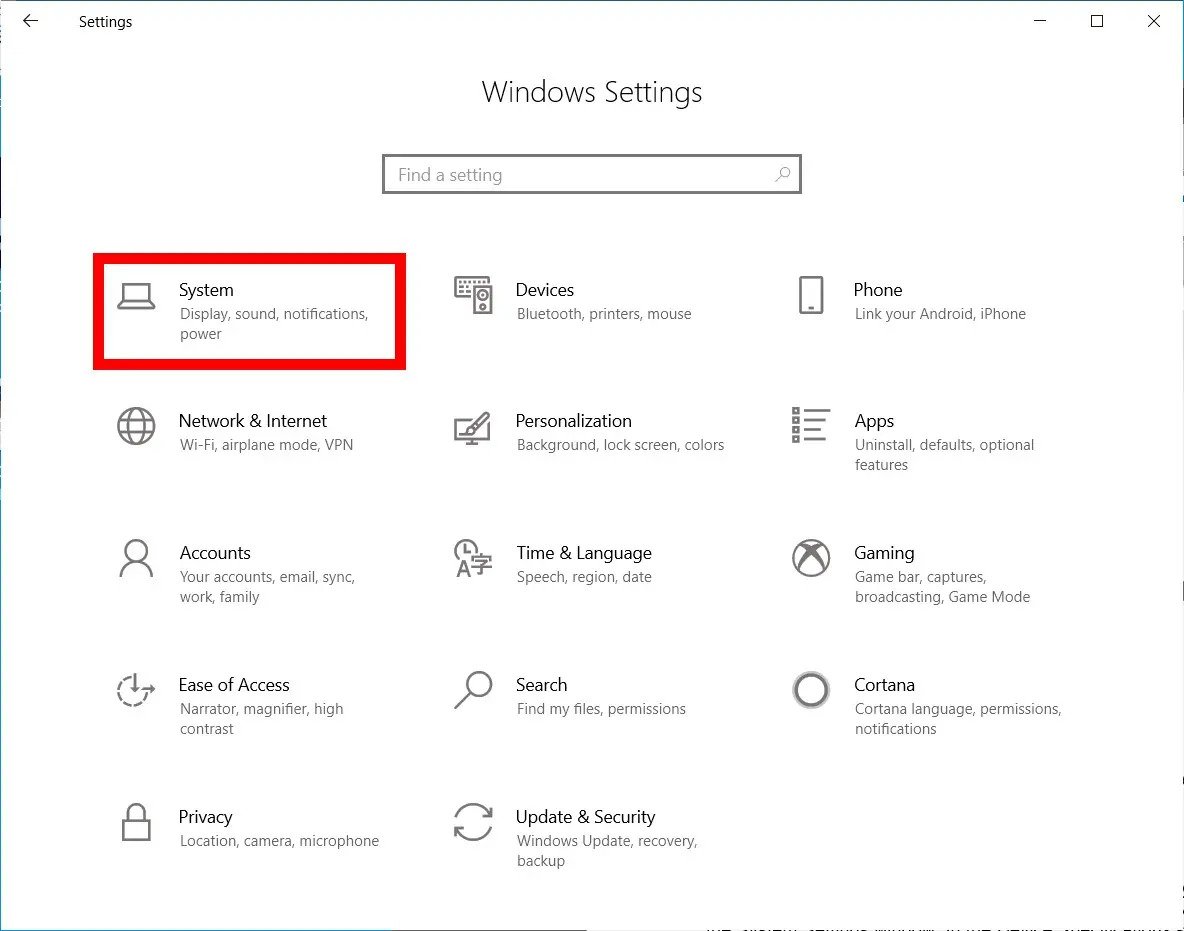1184x931 pixels.
Task: Click the System laptop icon
Action: [136, 297]
